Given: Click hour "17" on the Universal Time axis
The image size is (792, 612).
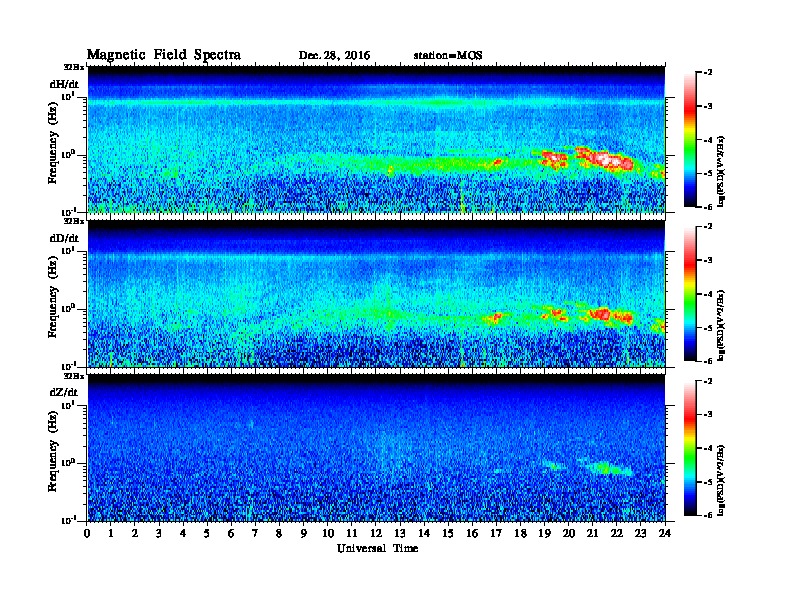Looking at the screenshot, I should point(496,533).
